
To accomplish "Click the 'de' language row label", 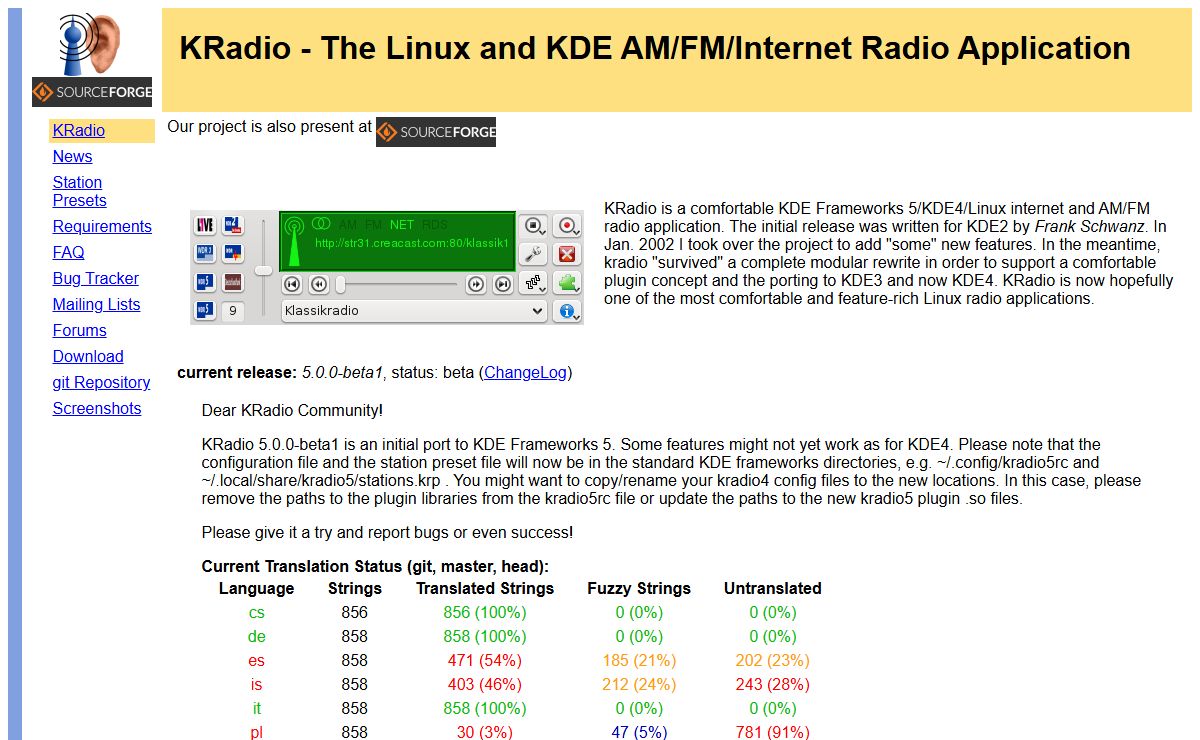I will (x=257, y=637).
